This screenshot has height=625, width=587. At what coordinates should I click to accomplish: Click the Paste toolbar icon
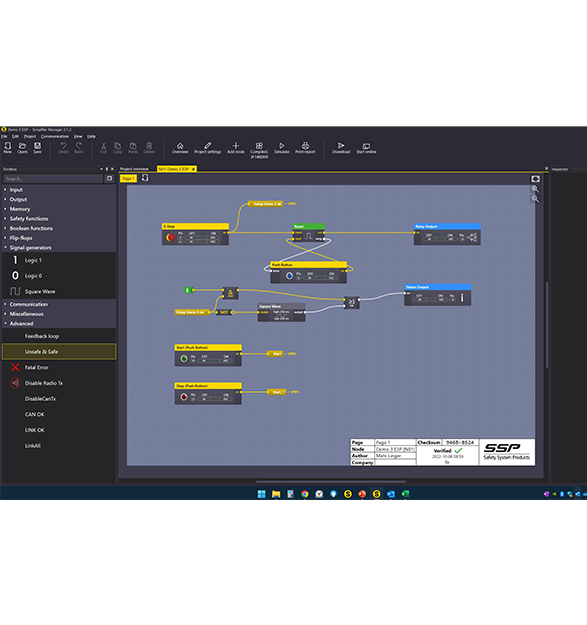tap(133, 147)
